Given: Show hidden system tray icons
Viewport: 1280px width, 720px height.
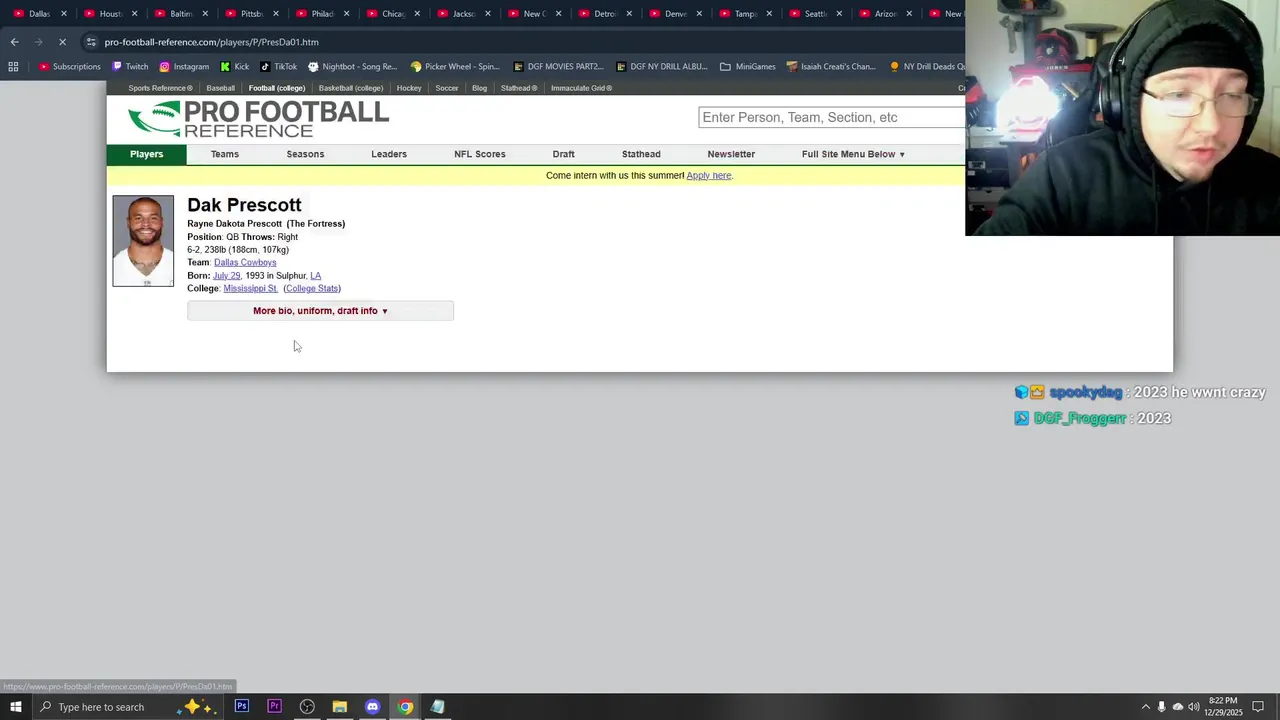Looking at the screenshot, I should click(1145, 707).
